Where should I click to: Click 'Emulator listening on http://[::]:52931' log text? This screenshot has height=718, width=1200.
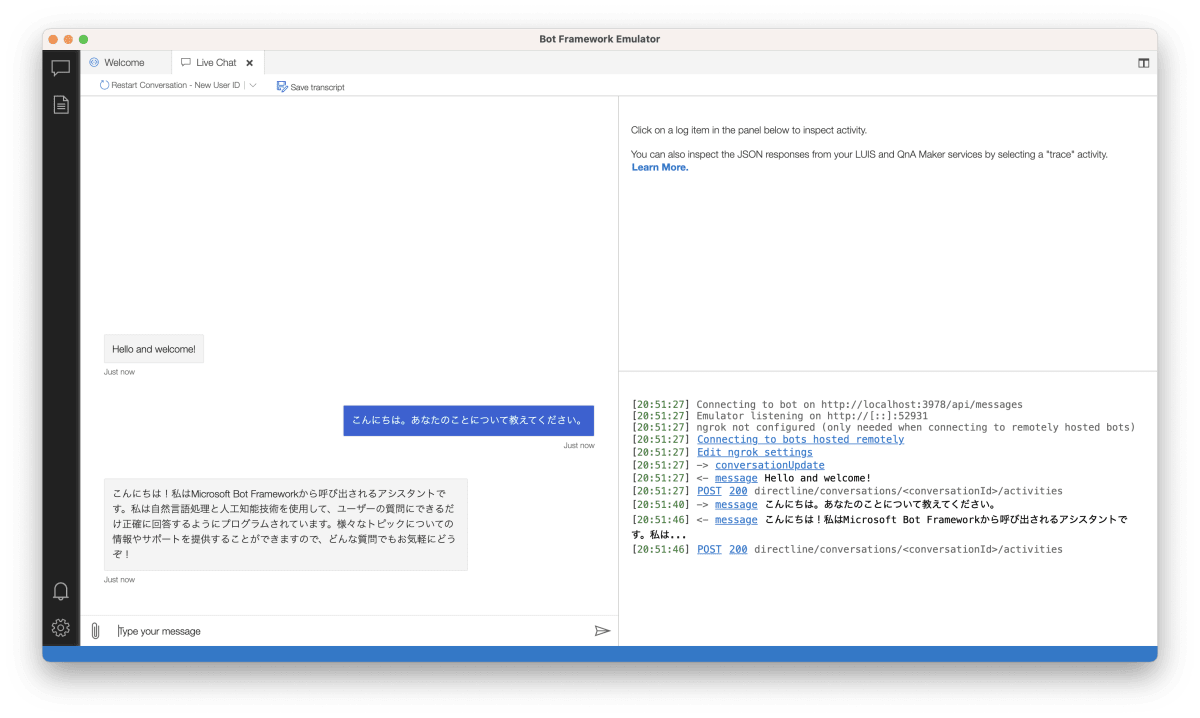coord(812,416)
